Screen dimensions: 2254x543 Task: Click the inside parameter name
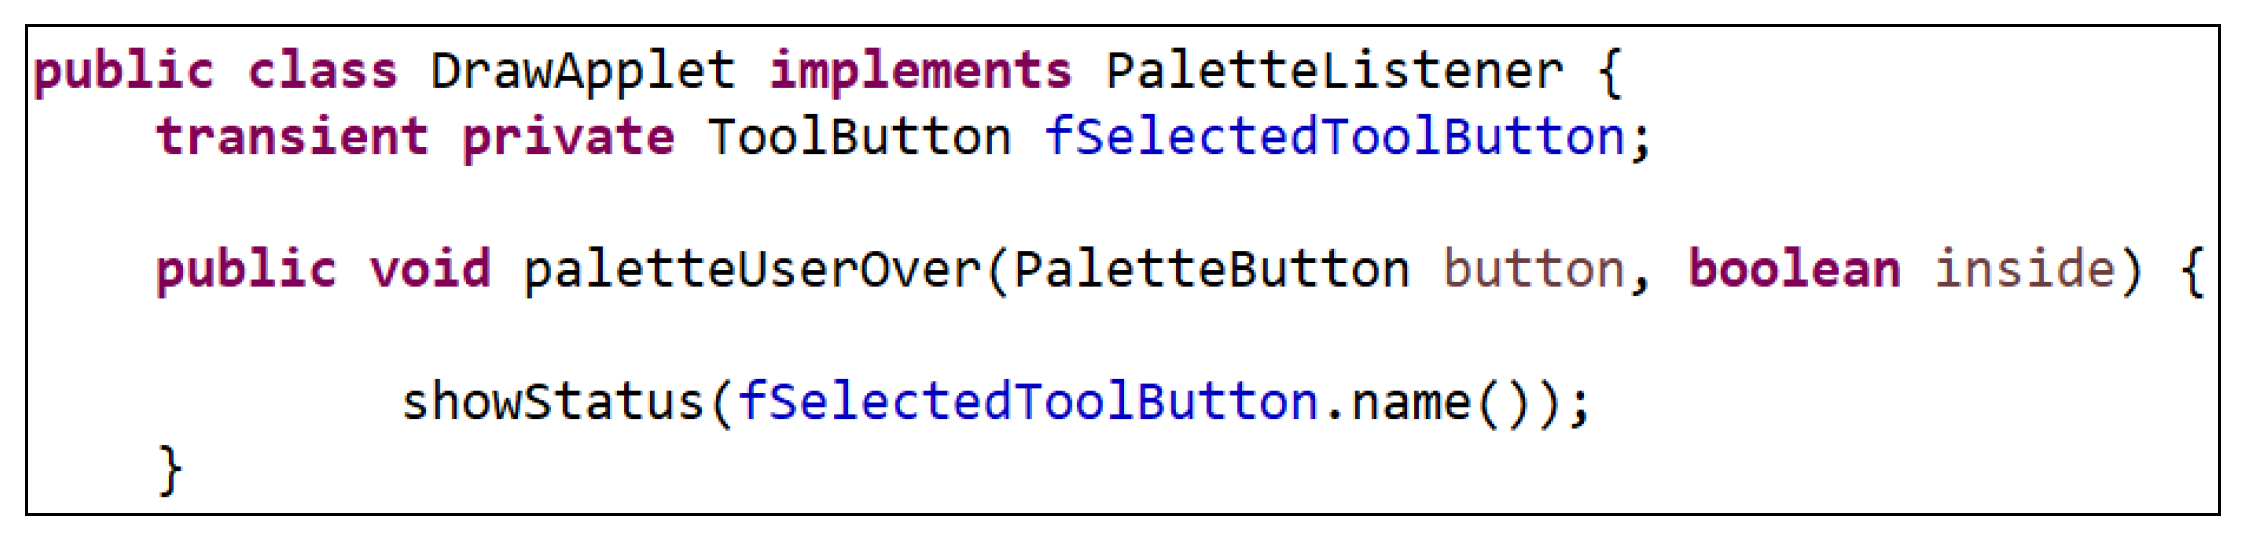[x=2025, y=269]
